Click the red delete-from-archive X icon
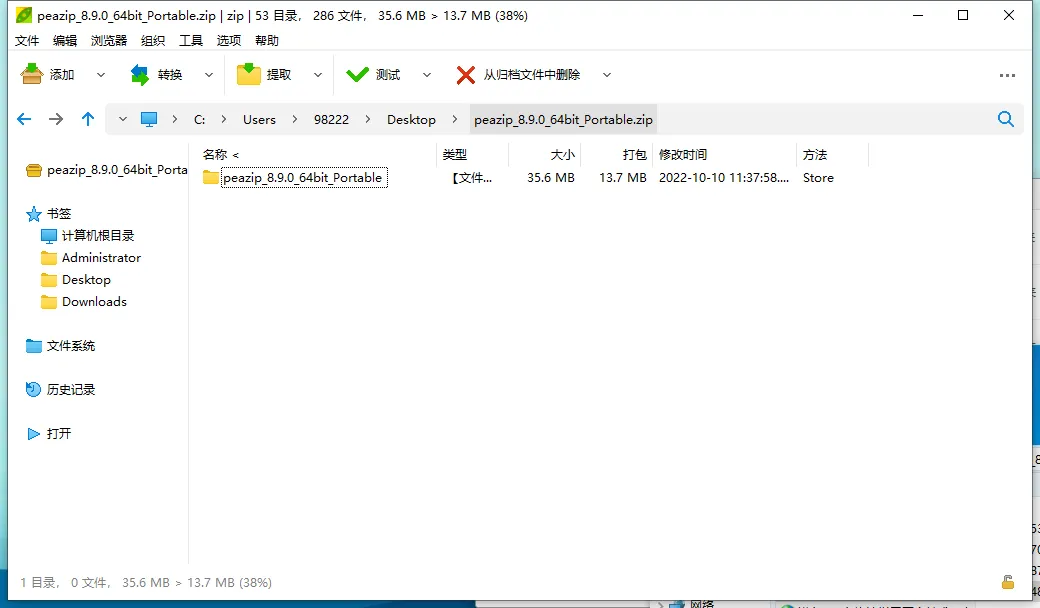The height and width of the screenshot is (608, 1040). coord(466,74)
